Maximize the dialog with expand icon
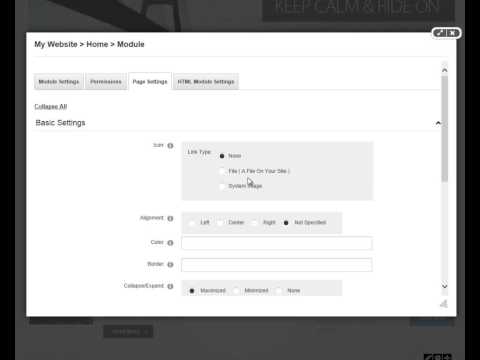Screen dimensions: 480x360 point(440,33)
